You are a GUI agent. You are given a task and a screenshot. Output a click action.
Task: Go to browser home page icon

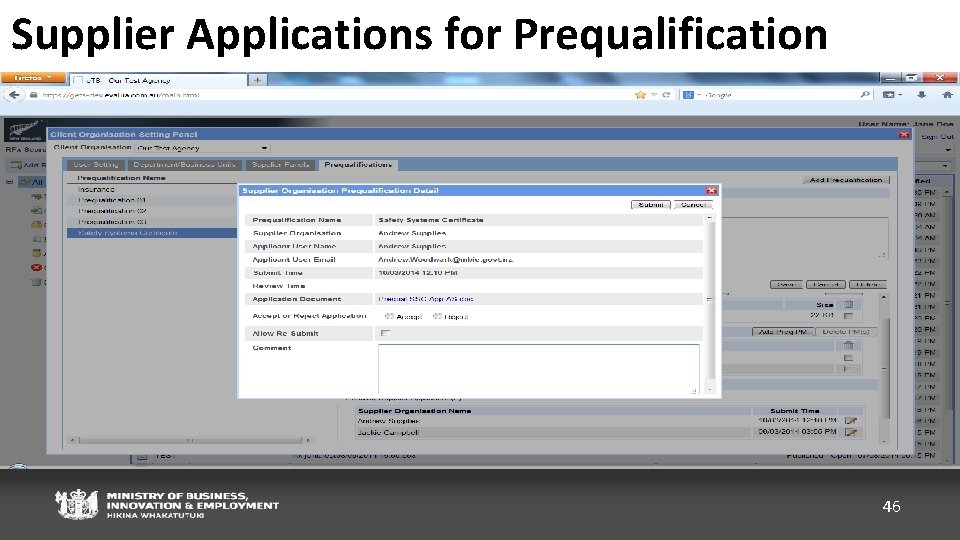(947, 94)
